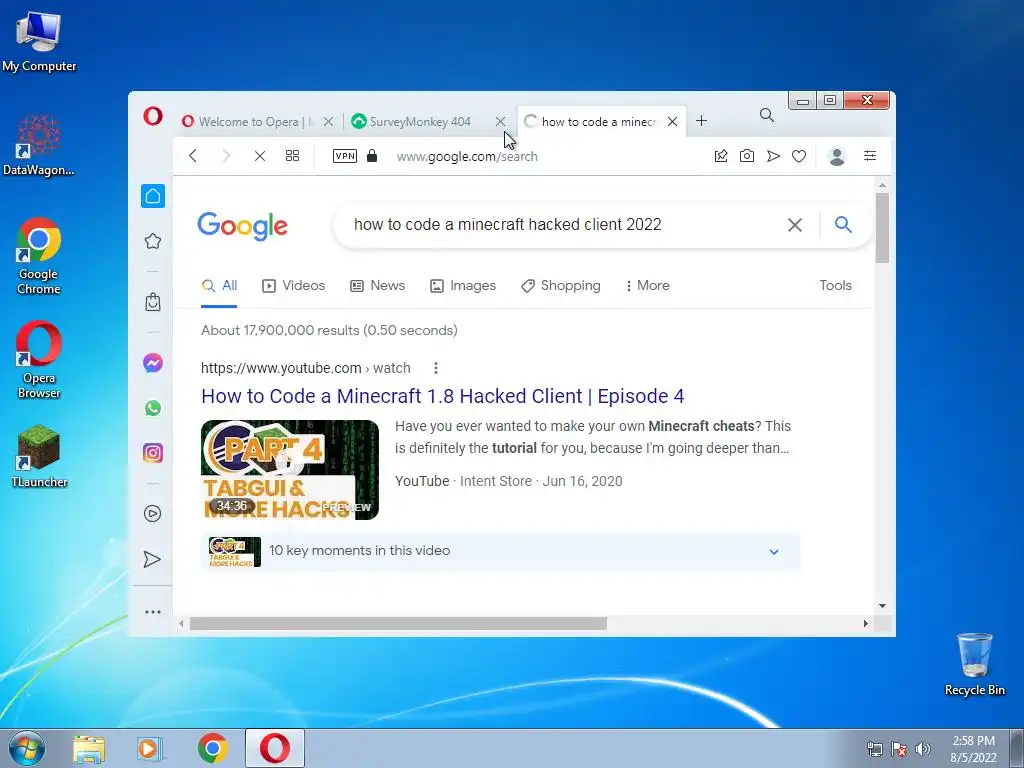Open the Opera main menu logo
1024x768 pixels.
pyautogui.click(x=153, y=116)
